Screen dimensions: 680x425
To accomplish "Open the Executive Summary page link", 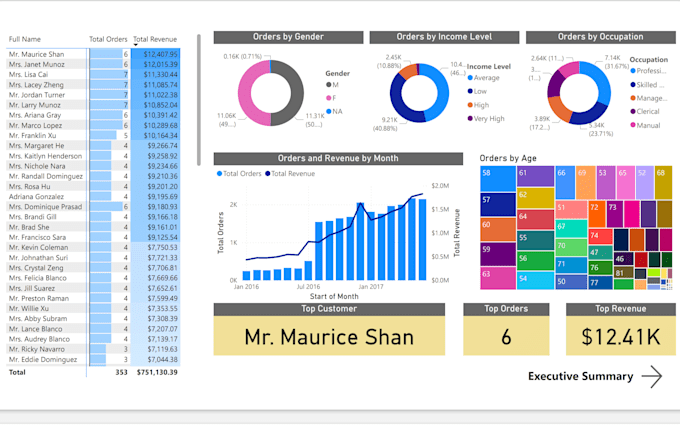I will tap(580, 376).
